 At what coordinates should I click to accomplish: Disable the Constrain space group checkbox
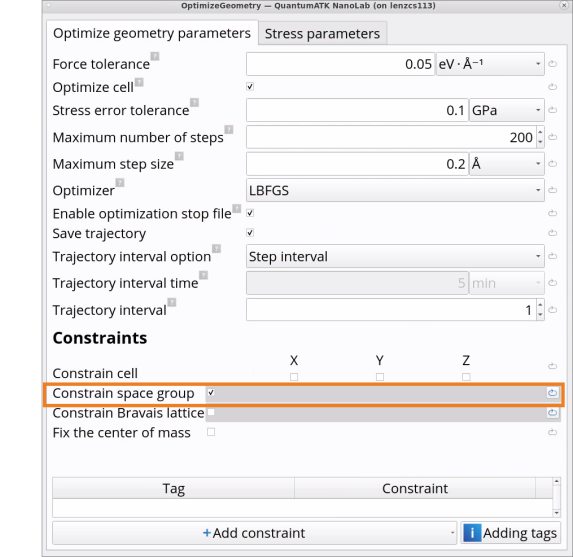pyautogui.click(x=211, y=393)
